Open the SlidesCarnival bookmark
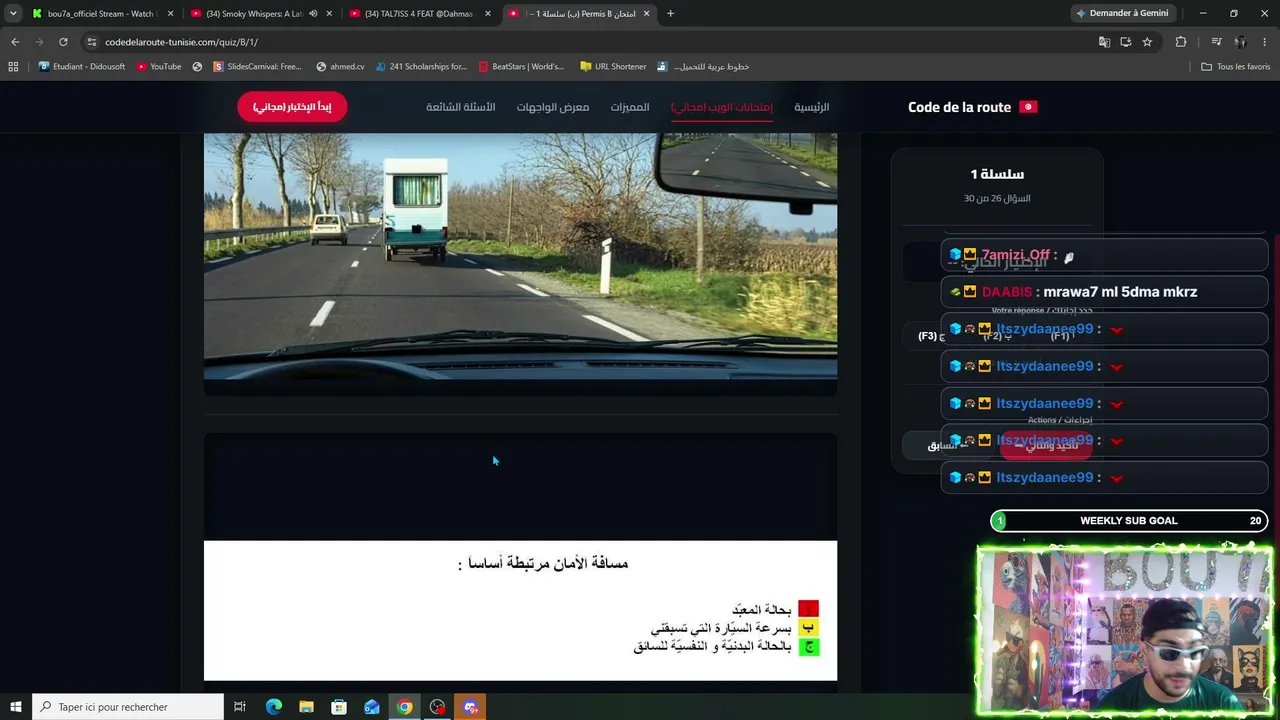The height and width of the screenshot is (720, 1280). 256,67
